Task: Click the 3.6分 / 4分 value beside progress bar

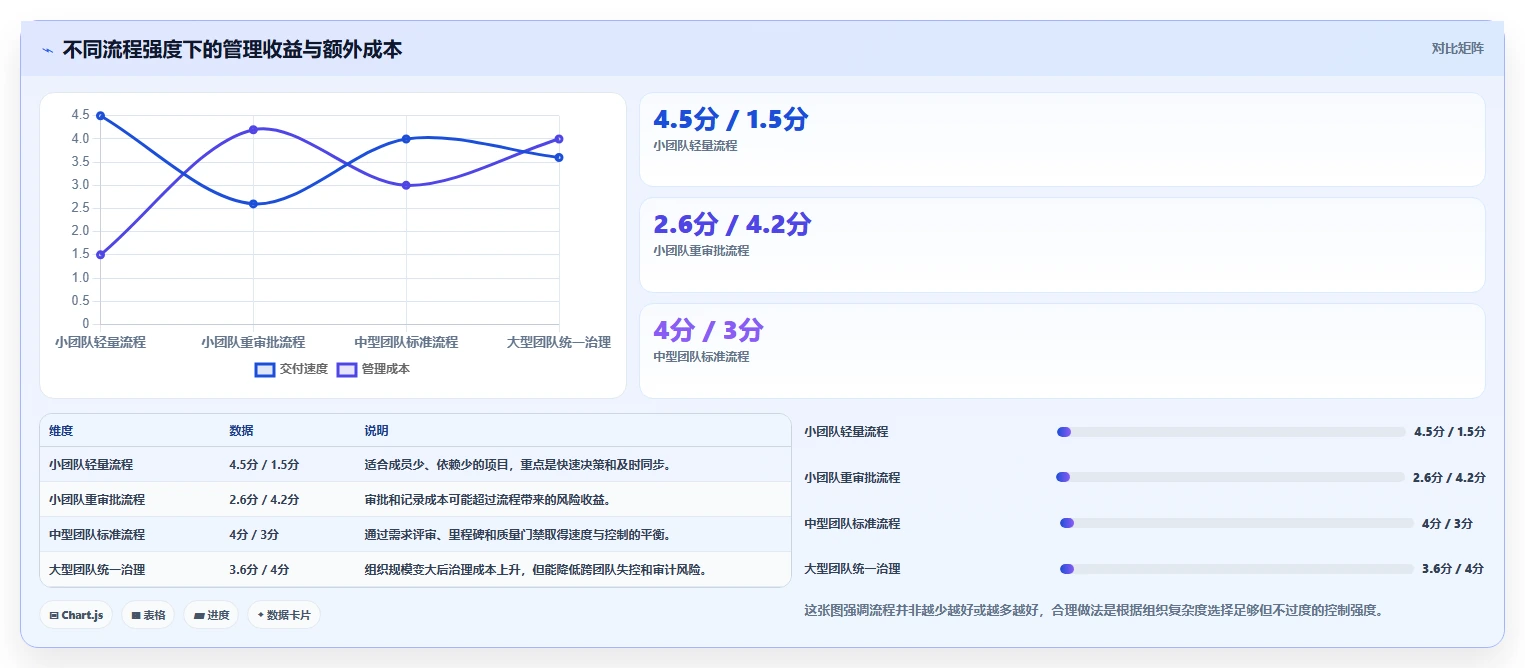Action: [1453, 569]
